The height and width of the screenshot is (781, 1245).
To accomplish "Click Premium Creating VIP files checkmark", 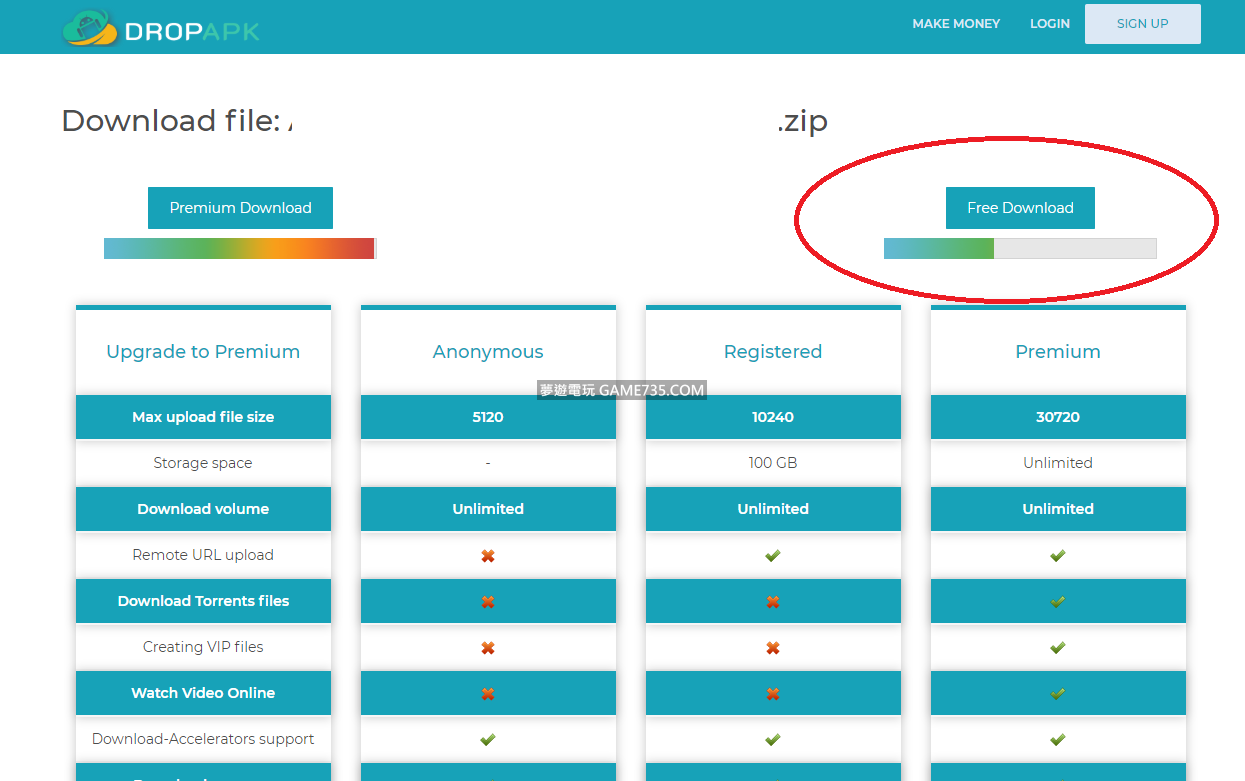I will tap(1058, 648).
